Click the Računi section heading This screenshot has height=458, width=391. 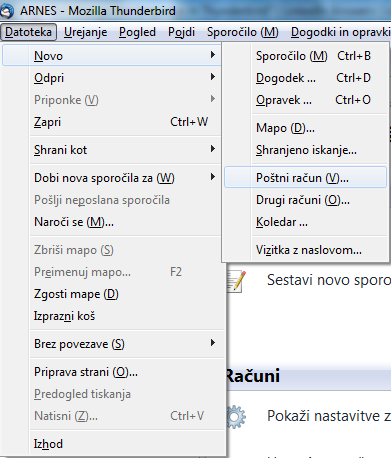click(253, 376)
